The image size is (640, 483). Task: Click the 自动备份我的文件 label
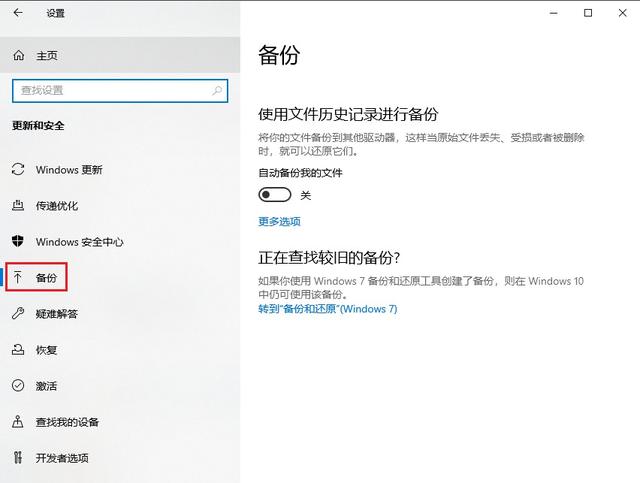[300, 173]
